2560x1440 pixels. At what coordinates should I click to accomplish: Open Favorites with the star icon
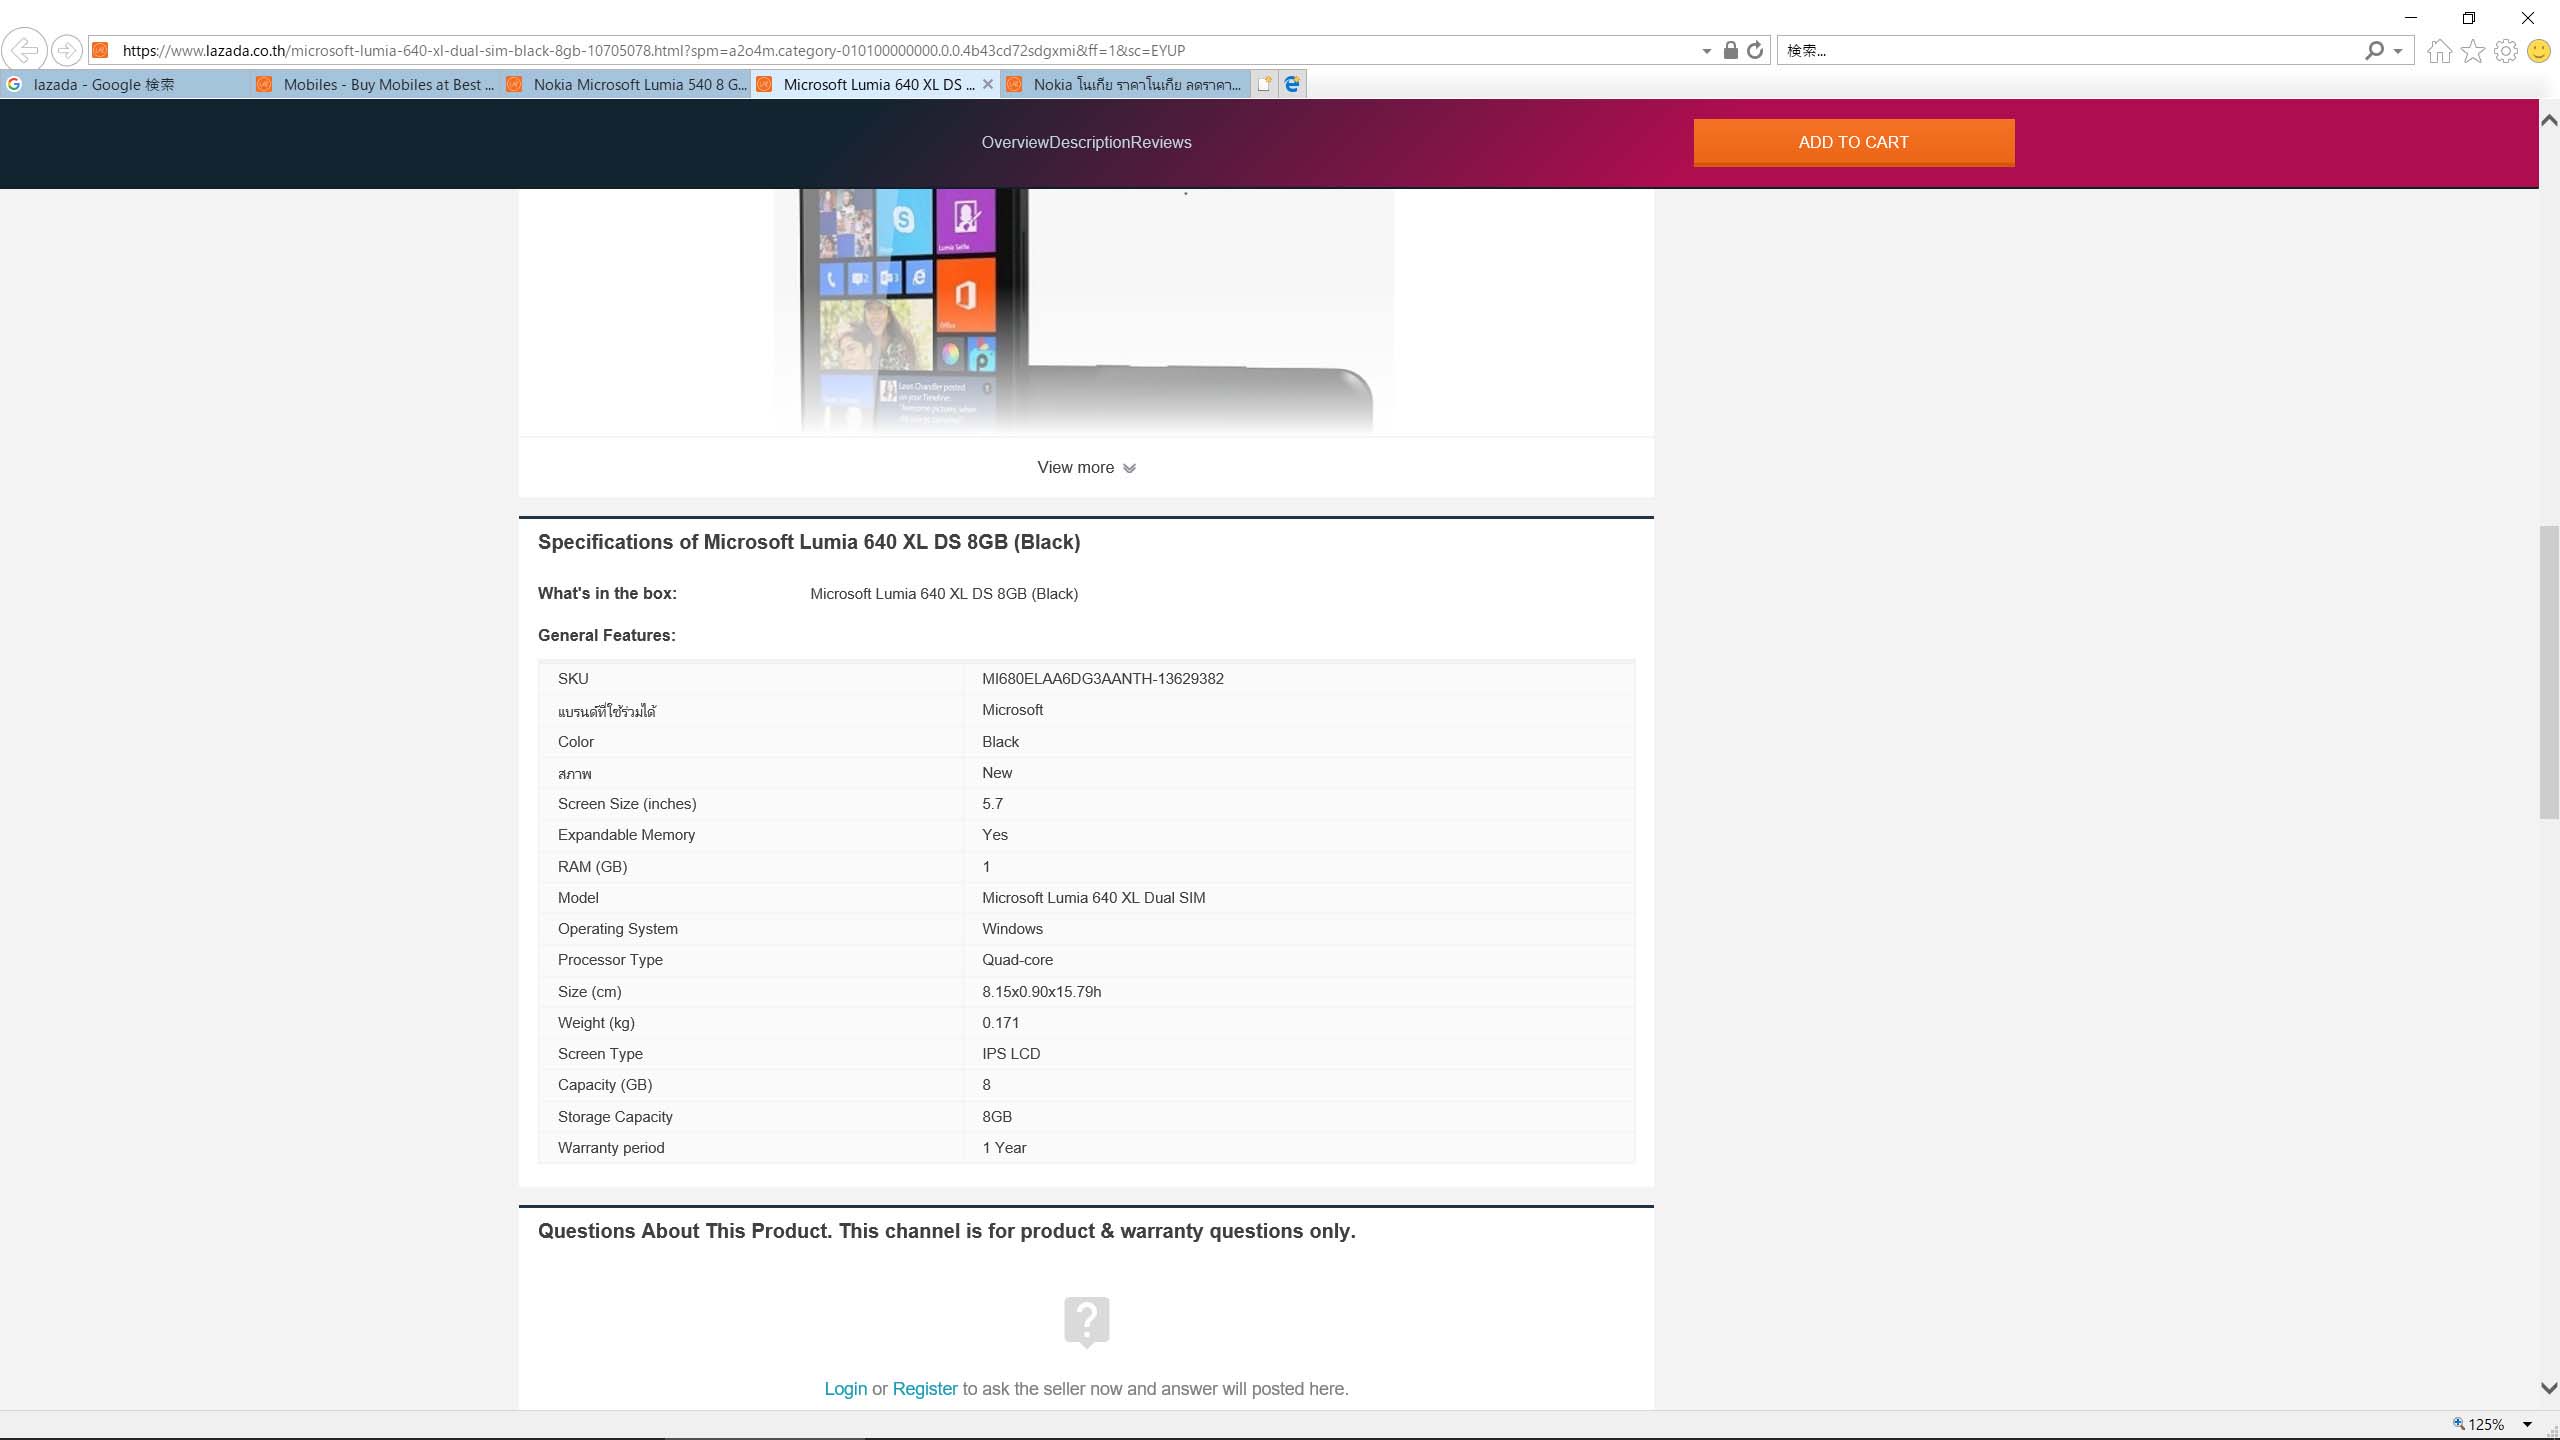[2473, 50]
